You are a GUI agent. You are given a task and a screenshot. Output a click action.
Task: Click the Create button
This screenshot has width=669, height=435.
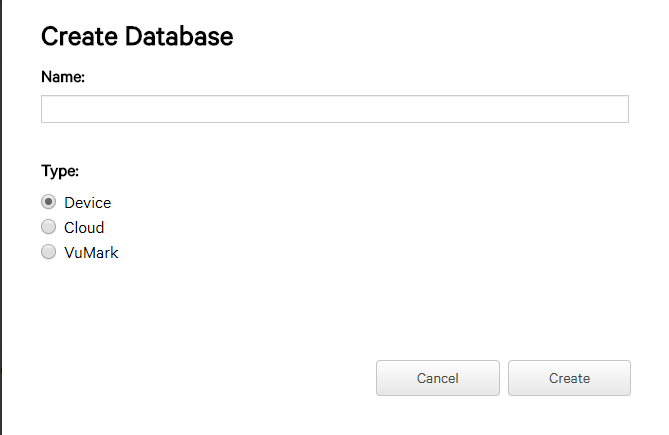click(x=569, y=378)
